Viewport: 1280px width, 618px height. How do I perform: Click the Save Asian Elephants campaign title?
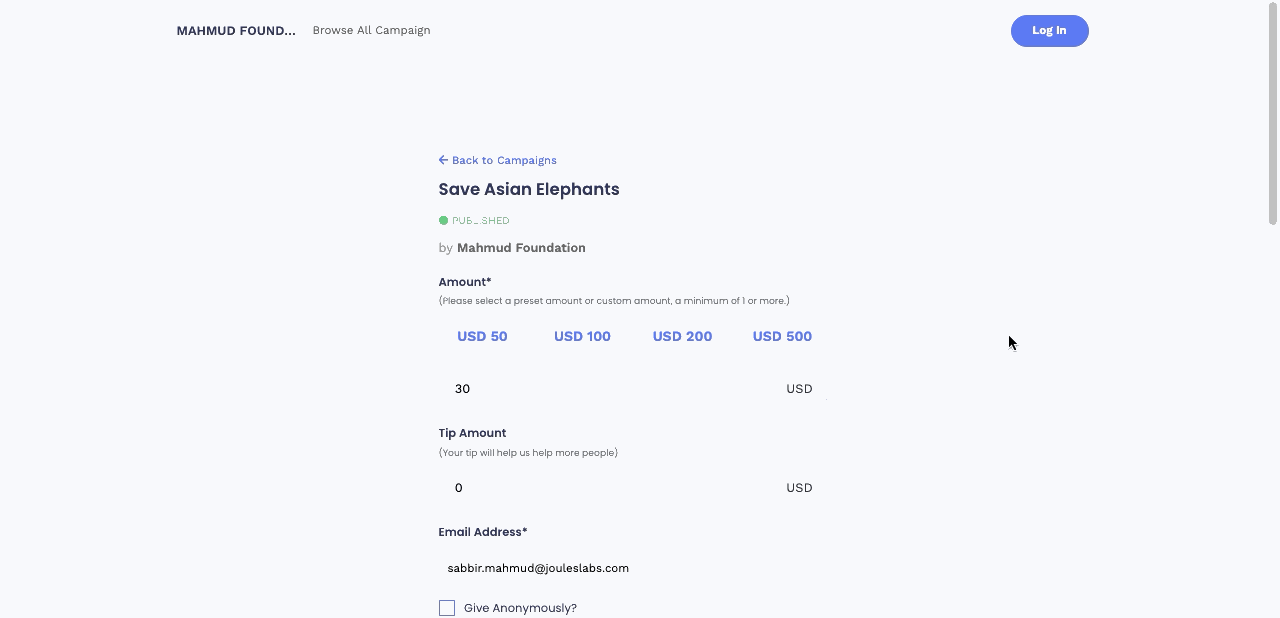[529, 189]
